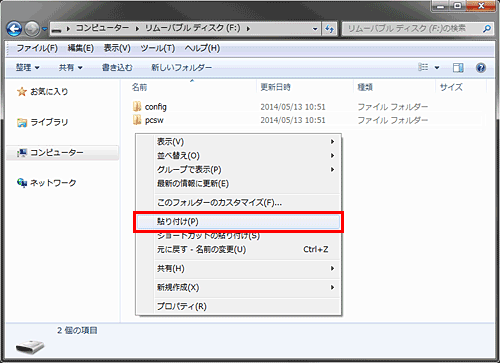Image resolution: width=500 pixels, height=363 pixels.
Task: Click the 書き込む toolbar button
Action: click(117, 68)
